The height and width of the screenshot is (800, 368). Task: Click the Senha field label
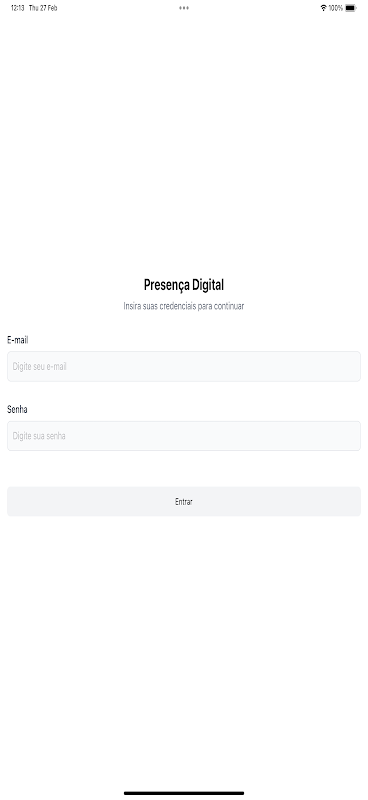tap(17, 409)
